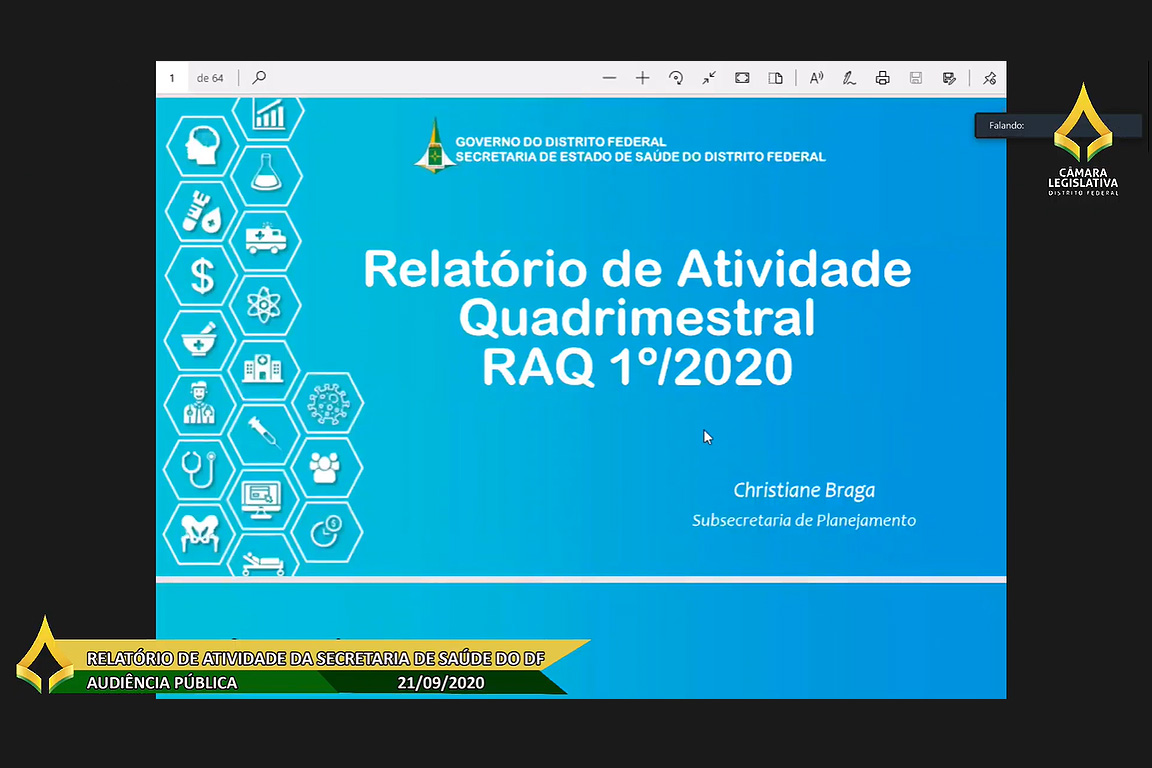1152x768 pixels.
Task: Click the zoom in plus icon
Action: (x=642, y=78)
